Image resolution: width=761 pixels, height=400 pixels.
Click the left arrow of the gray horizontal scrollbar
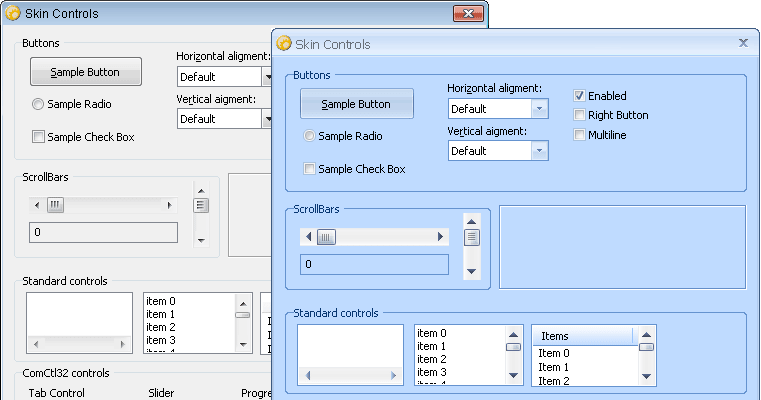click(37, 205)
